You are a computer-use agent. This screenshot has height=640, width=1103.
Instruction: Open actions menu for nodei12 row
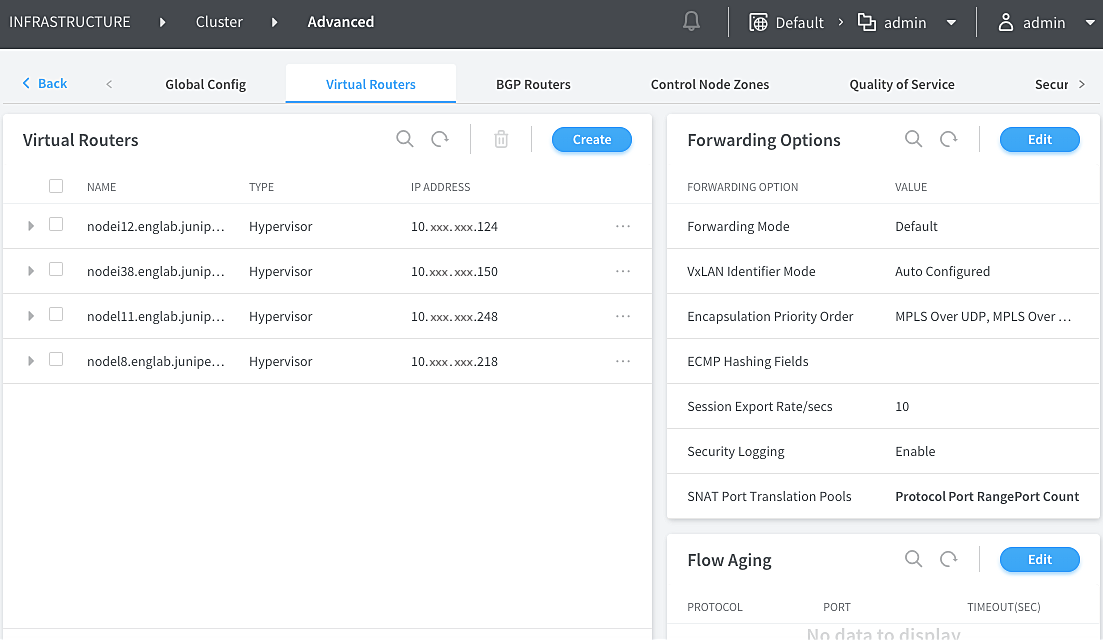click(623, 227)
